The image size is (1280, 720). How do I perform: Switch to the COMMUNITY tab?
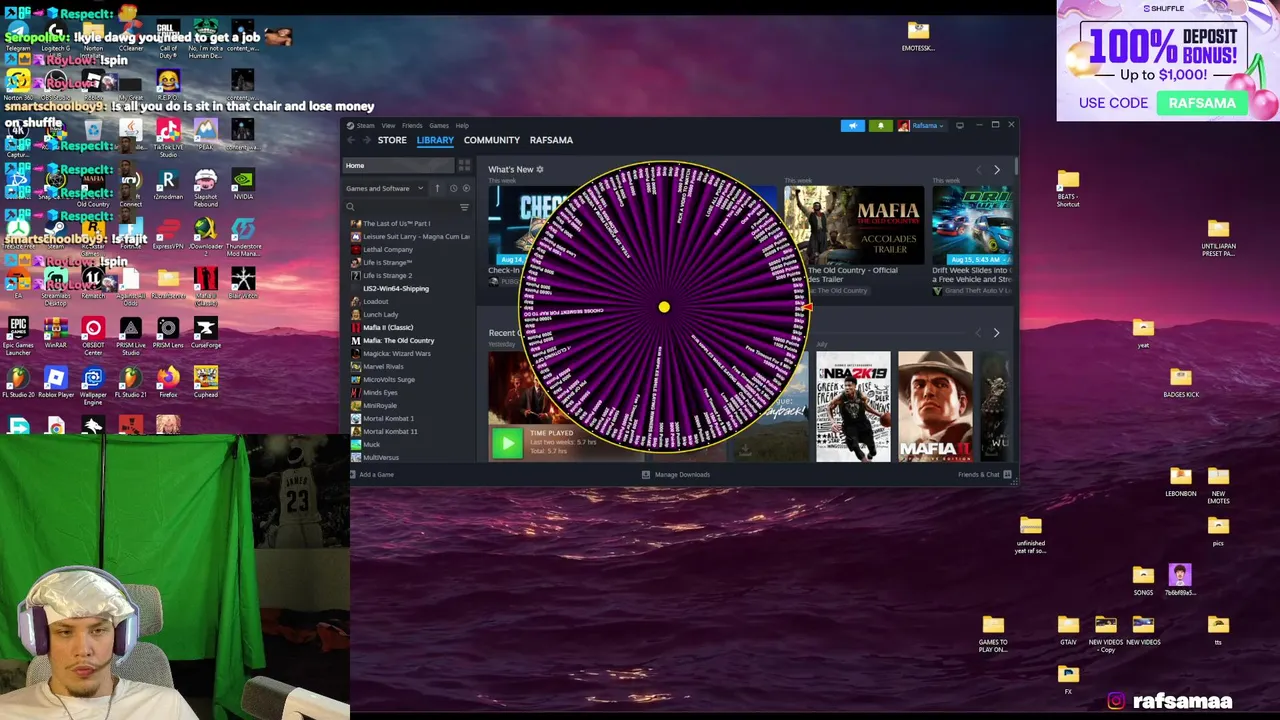click(492, 140)
